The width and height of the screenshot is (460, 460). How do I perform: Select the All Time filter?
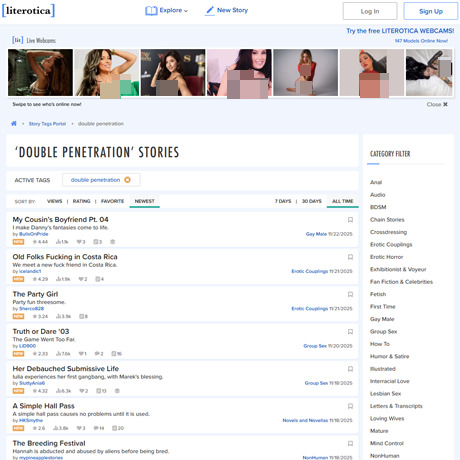[x=342, y=201]
